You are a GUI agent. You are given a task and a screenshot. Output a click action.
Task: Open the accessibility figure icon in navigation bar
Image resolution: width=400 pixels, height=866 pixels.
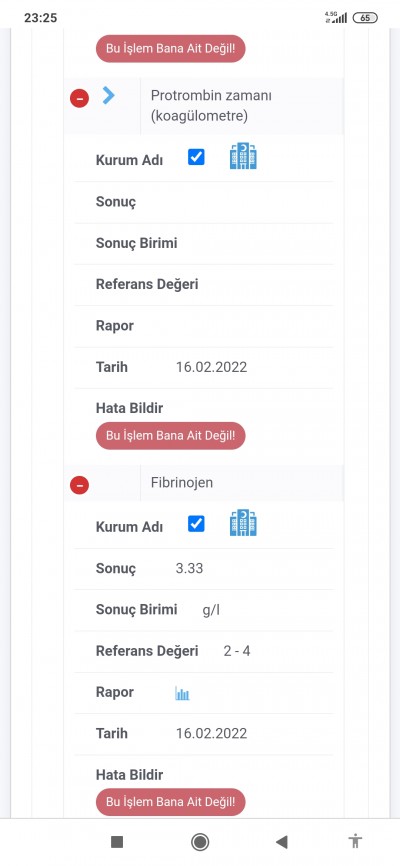click(x=355, y=842)
